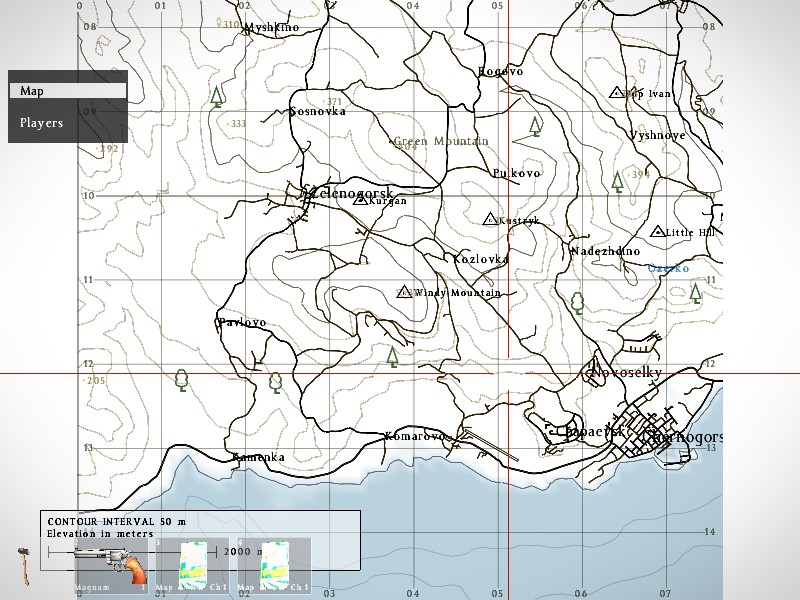Open the Players menu entry

click(41, 123)
